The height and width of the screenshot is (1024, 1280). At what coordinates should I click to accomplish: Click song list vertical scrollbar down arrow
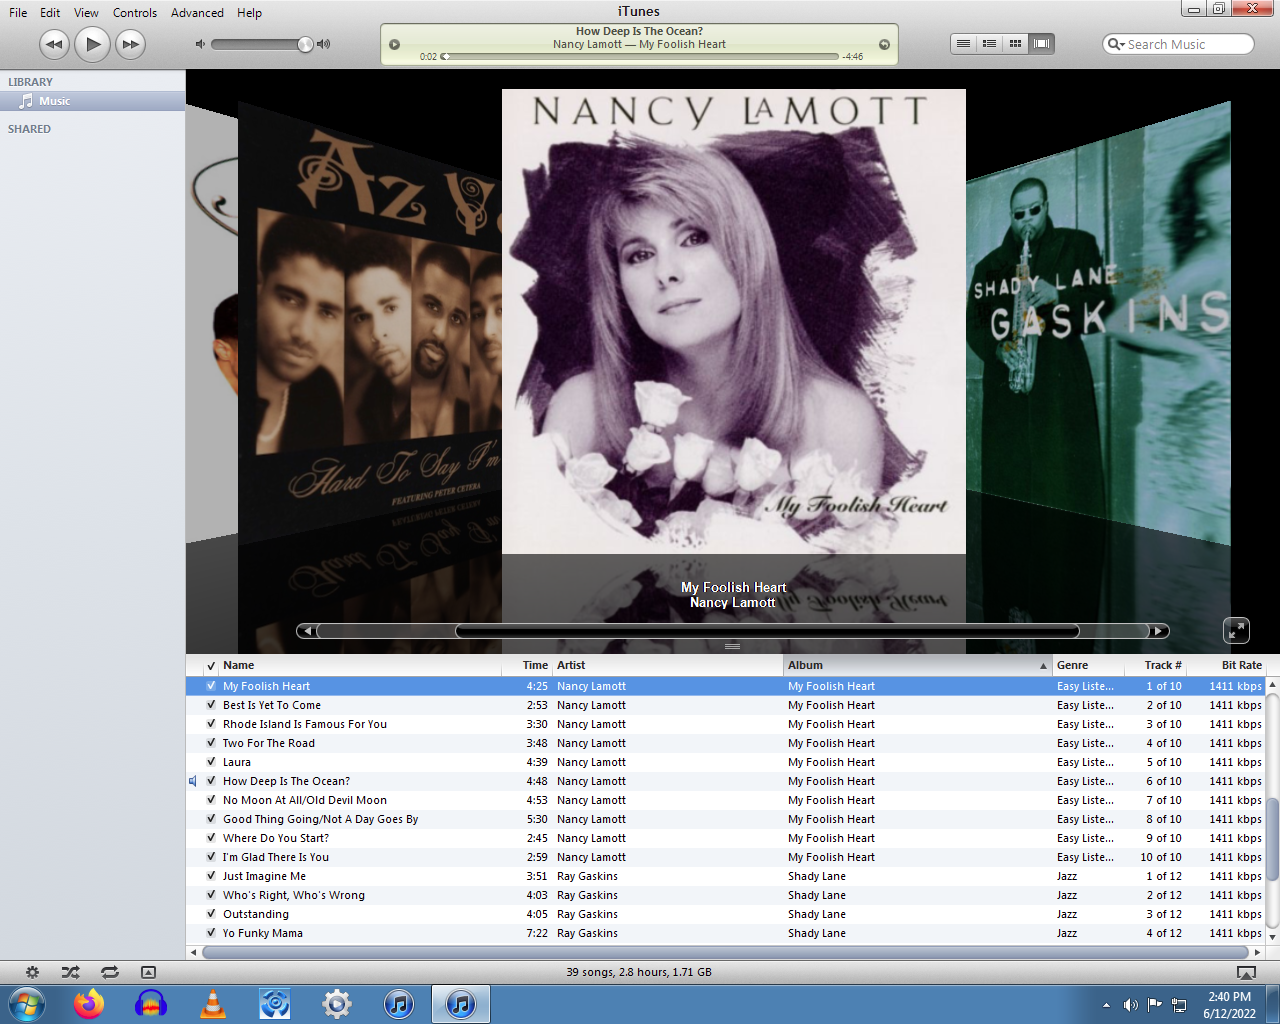tap(1272, 937)
